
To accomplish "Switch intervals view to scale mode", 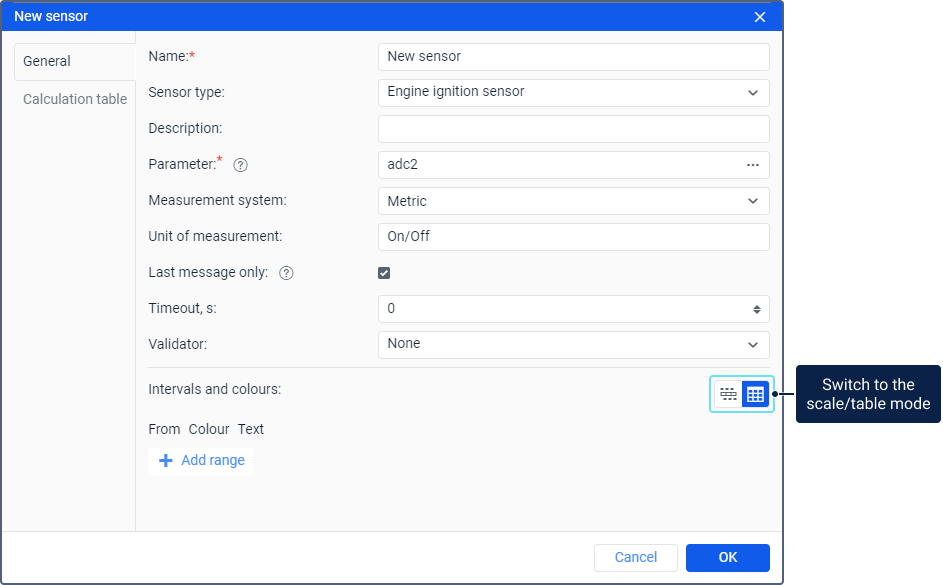I will [728, 394].
